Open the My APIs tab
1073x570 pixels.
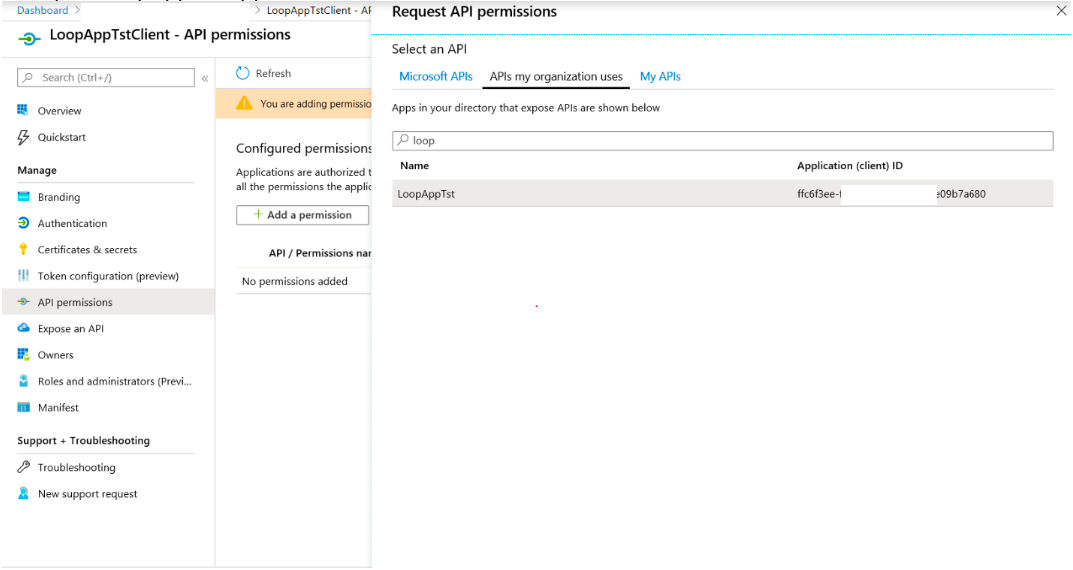click(x=660, y=77)
